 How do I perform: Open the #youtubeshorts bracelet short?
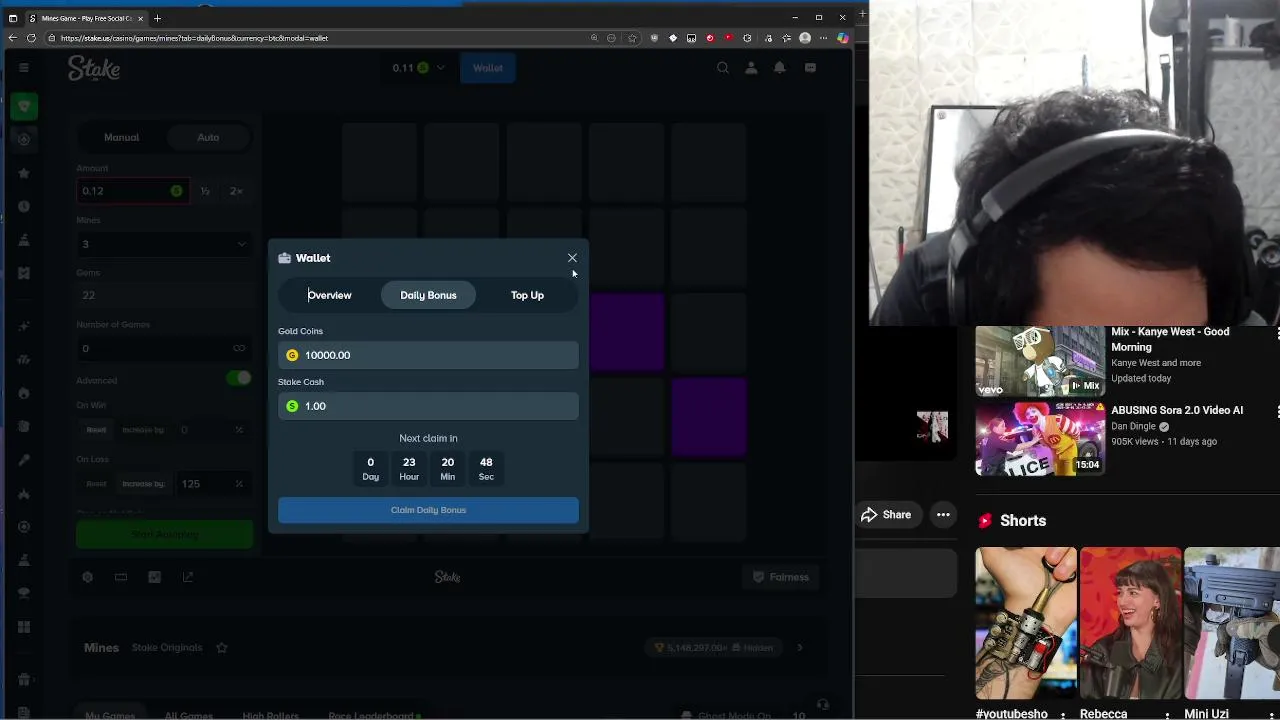pos(1026,623)
